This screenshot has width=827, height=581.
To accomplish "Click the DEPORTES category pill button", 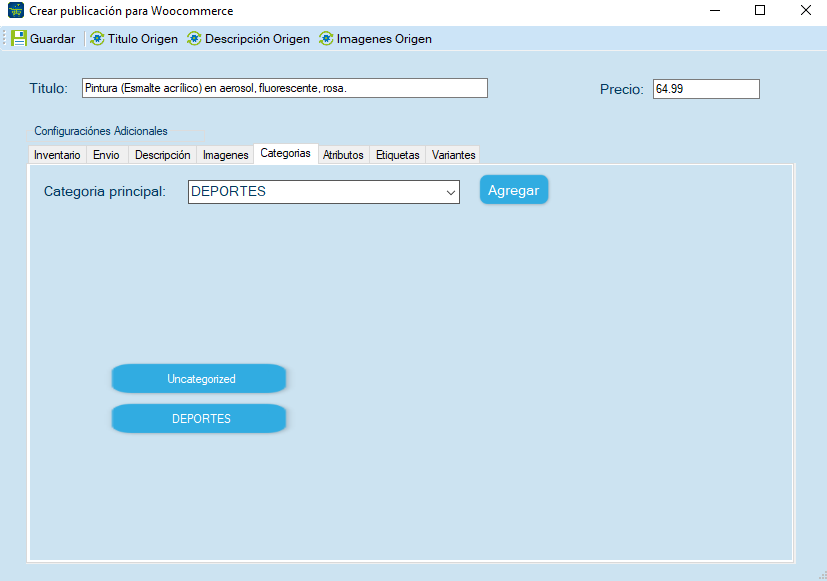I will (199, 419).
